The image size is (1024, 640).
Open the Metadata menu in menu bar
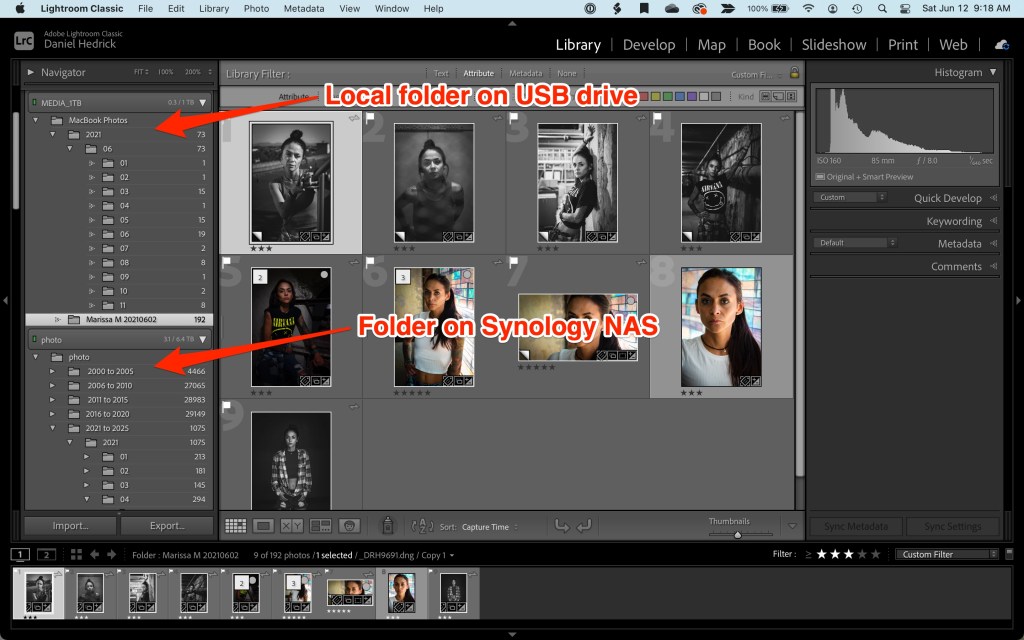pos(304,8)
